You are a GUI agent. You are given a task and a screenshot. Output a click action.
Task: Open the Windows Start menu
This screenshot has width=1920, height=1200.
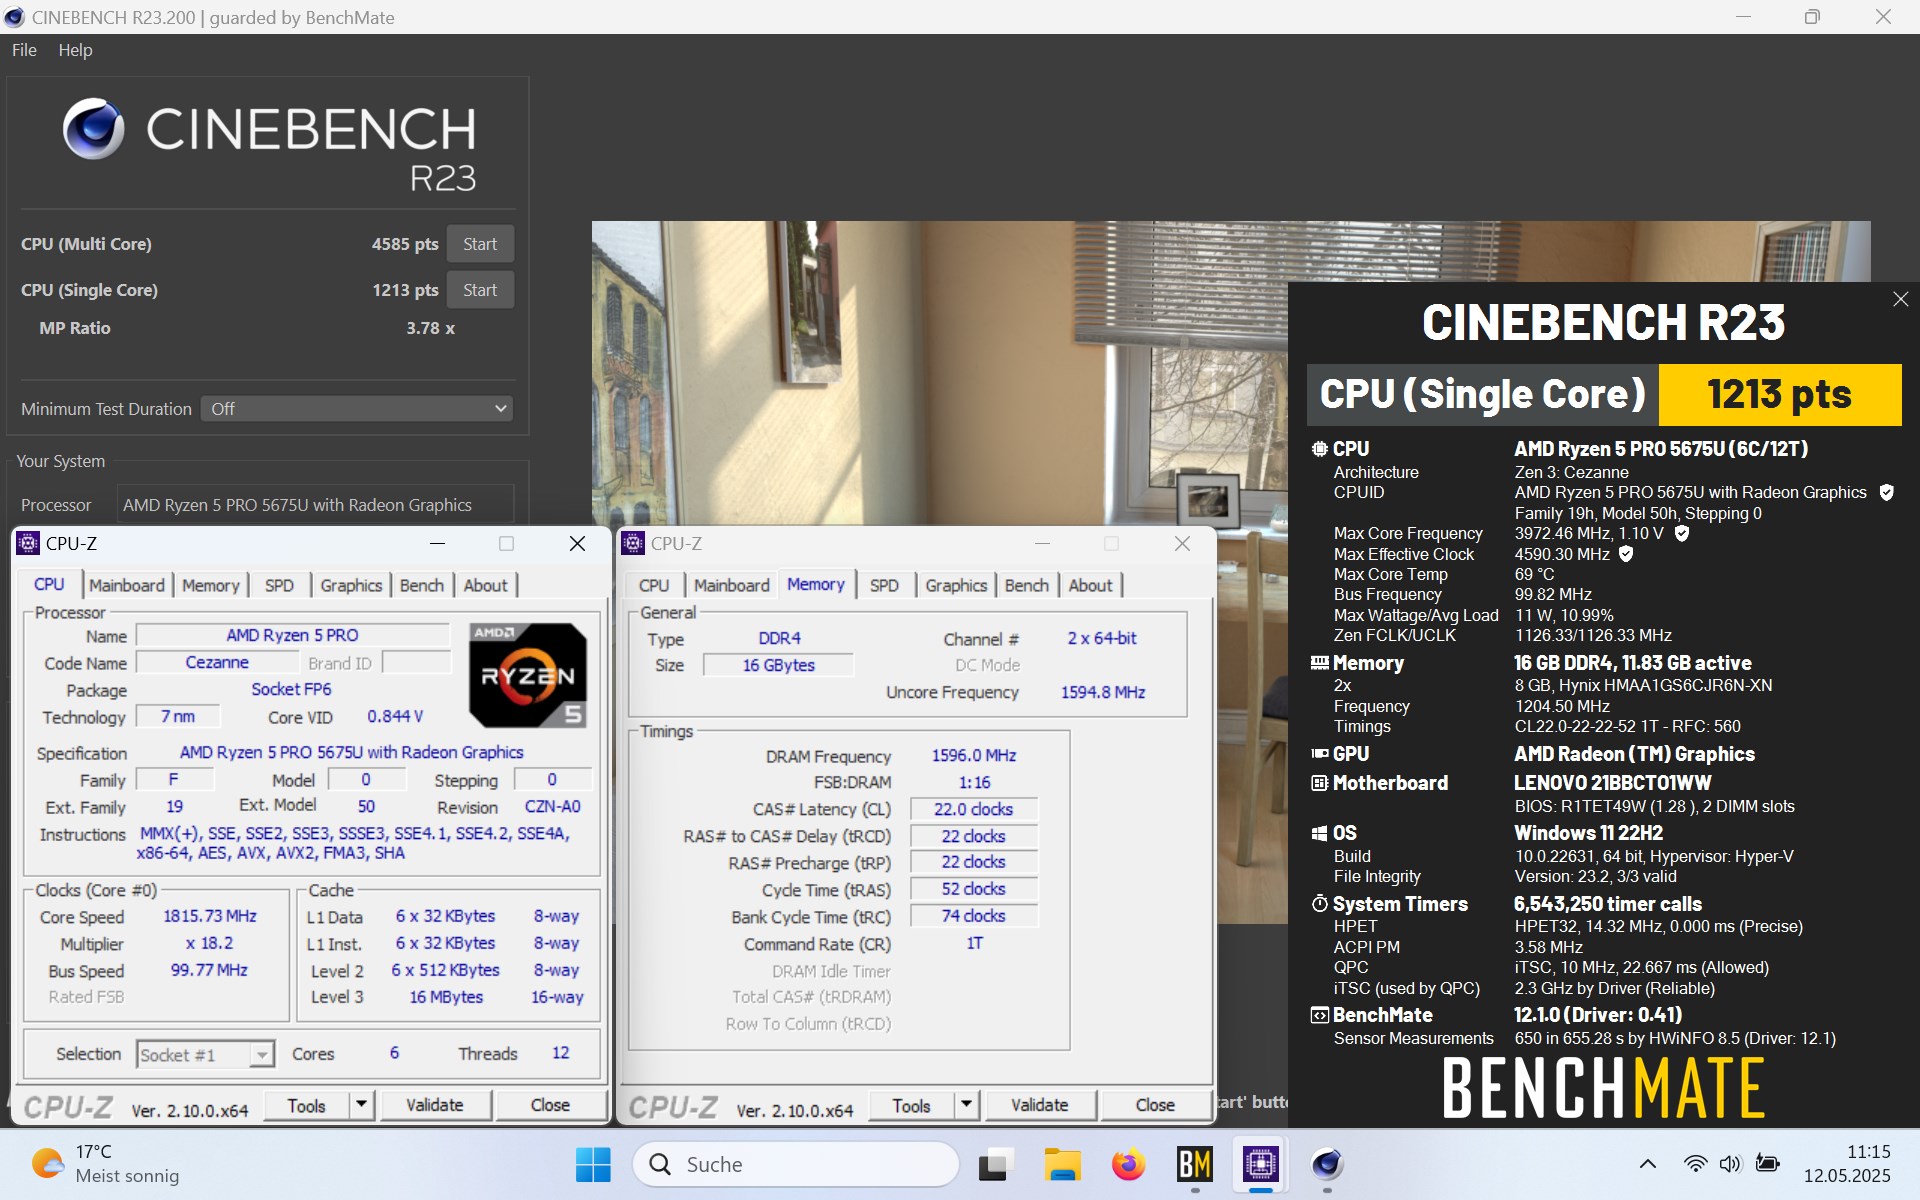point(593,1164)
